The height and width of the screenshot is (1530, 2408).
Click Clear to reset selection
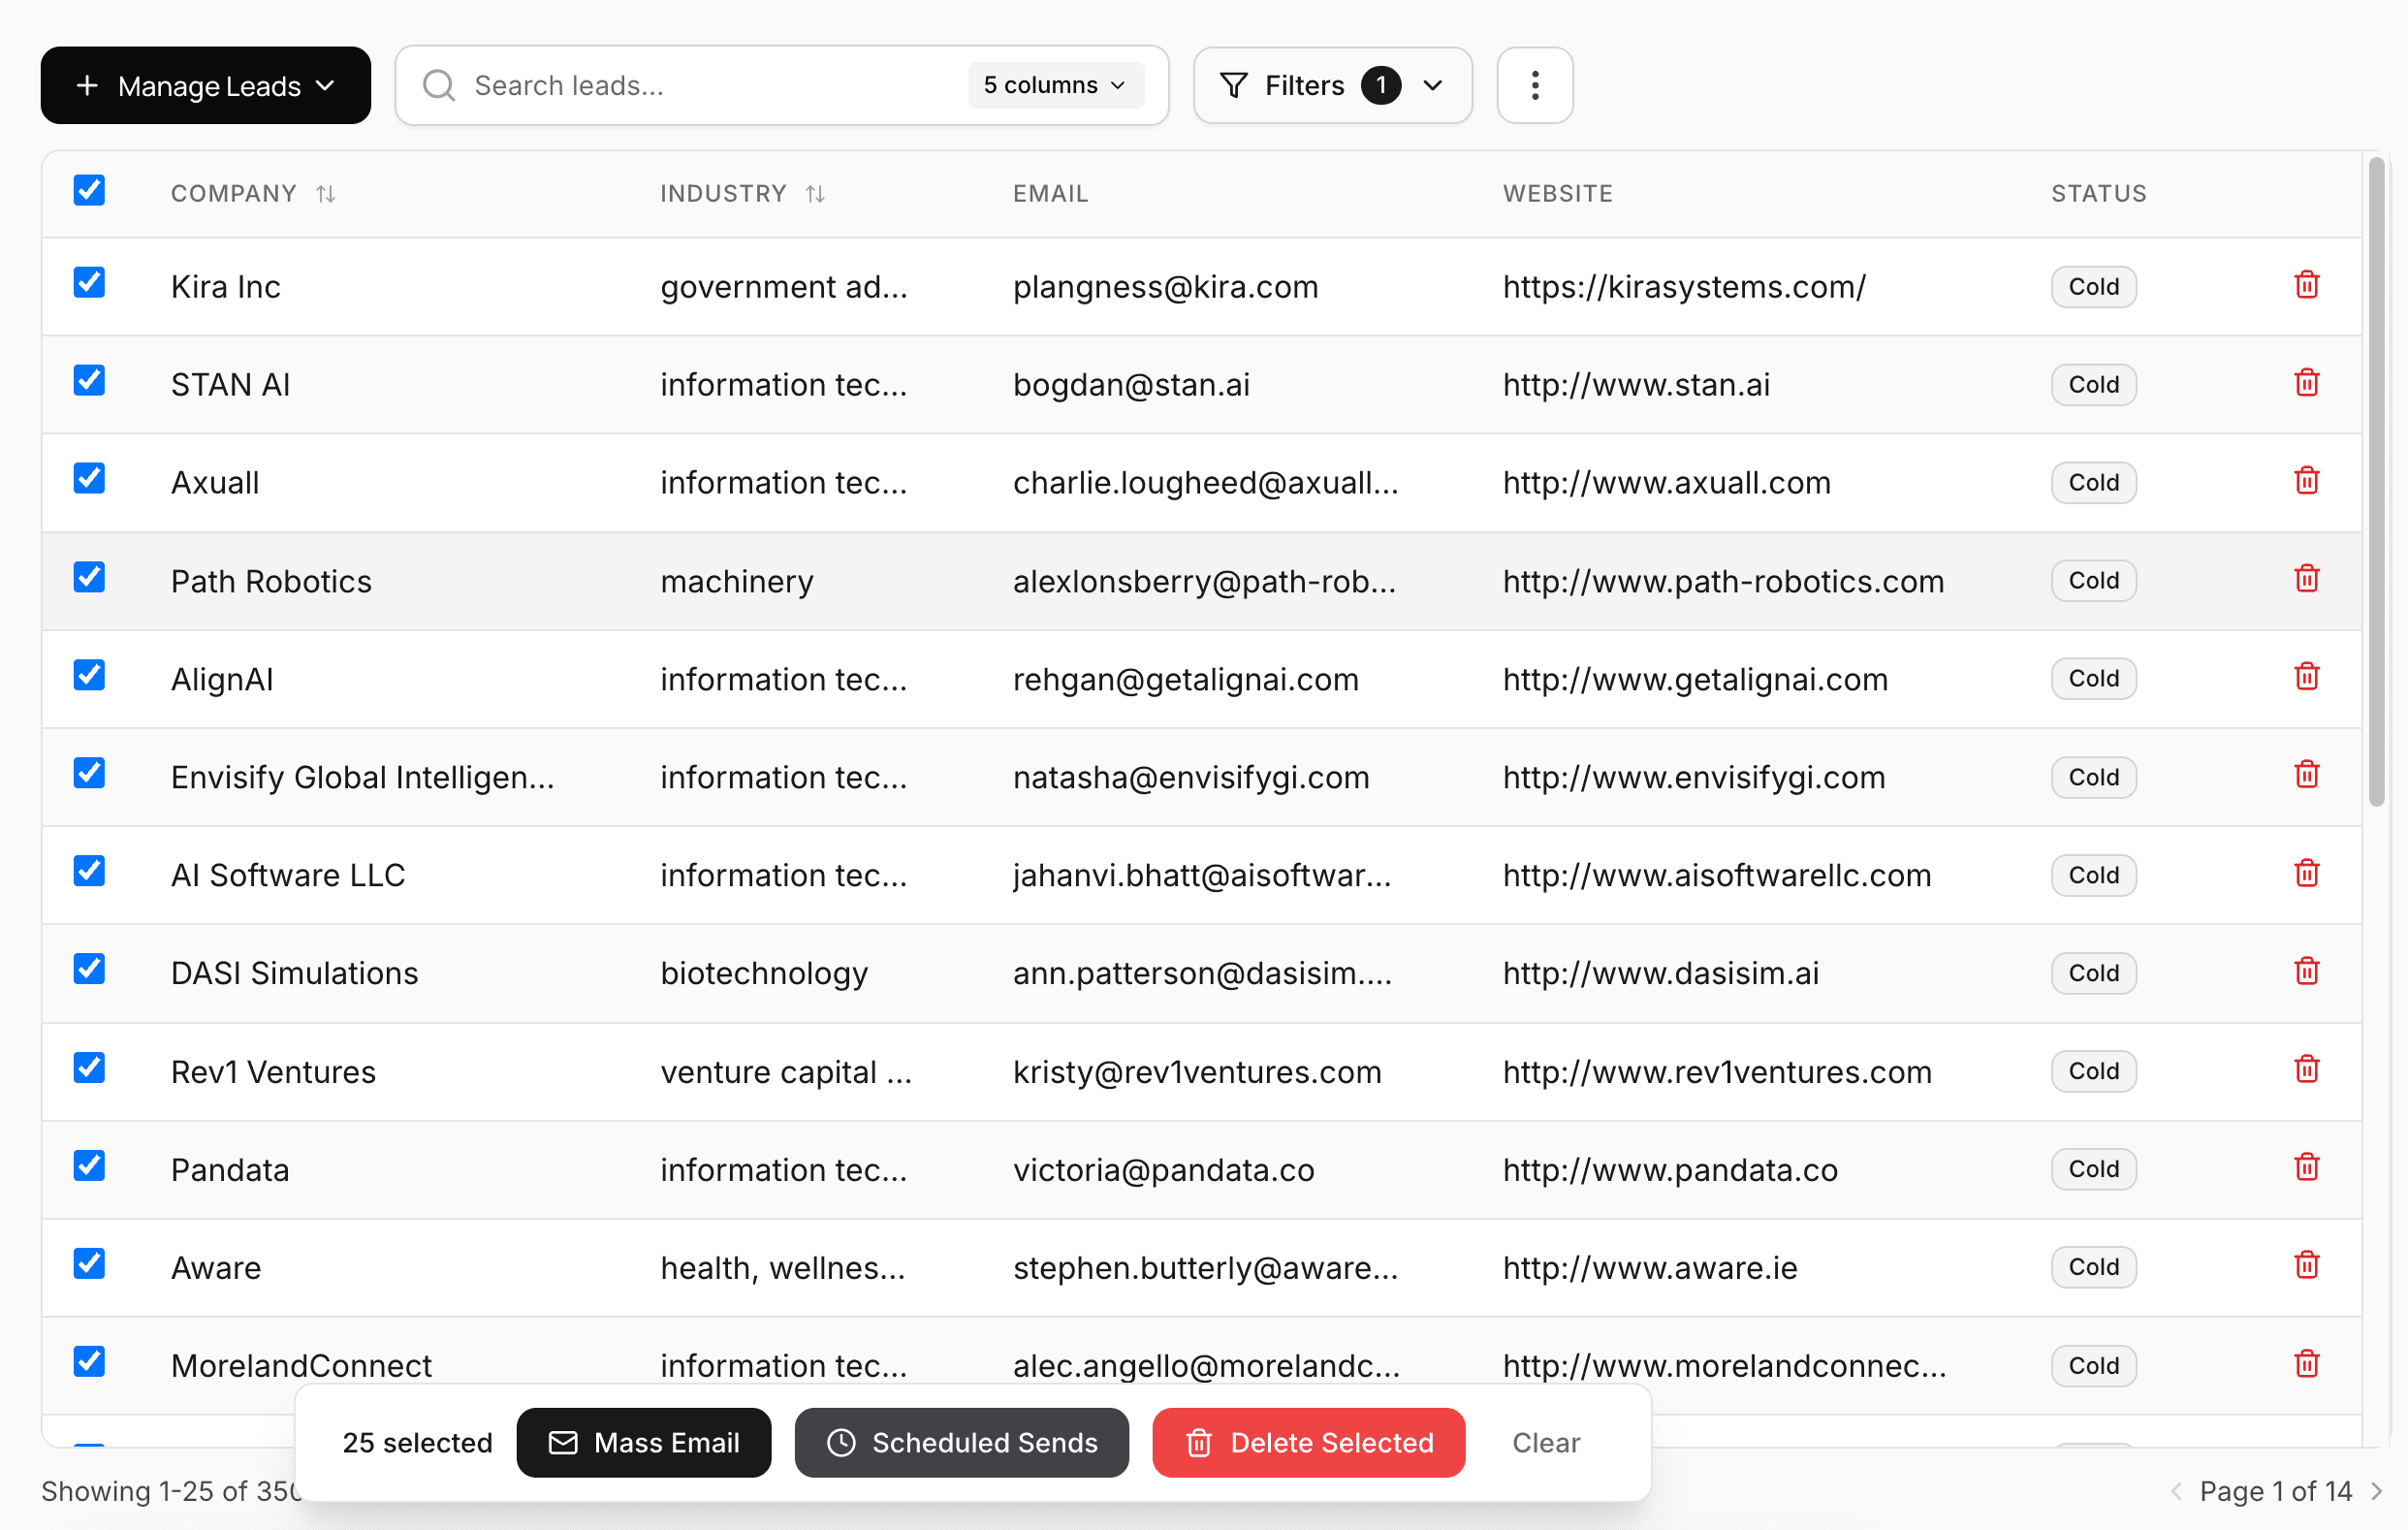tap(1545, 1442)
